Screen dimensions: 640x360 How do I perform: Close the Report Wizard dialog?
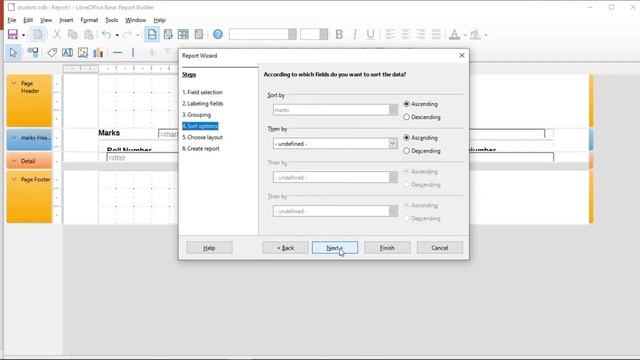(x=462, y=56)
